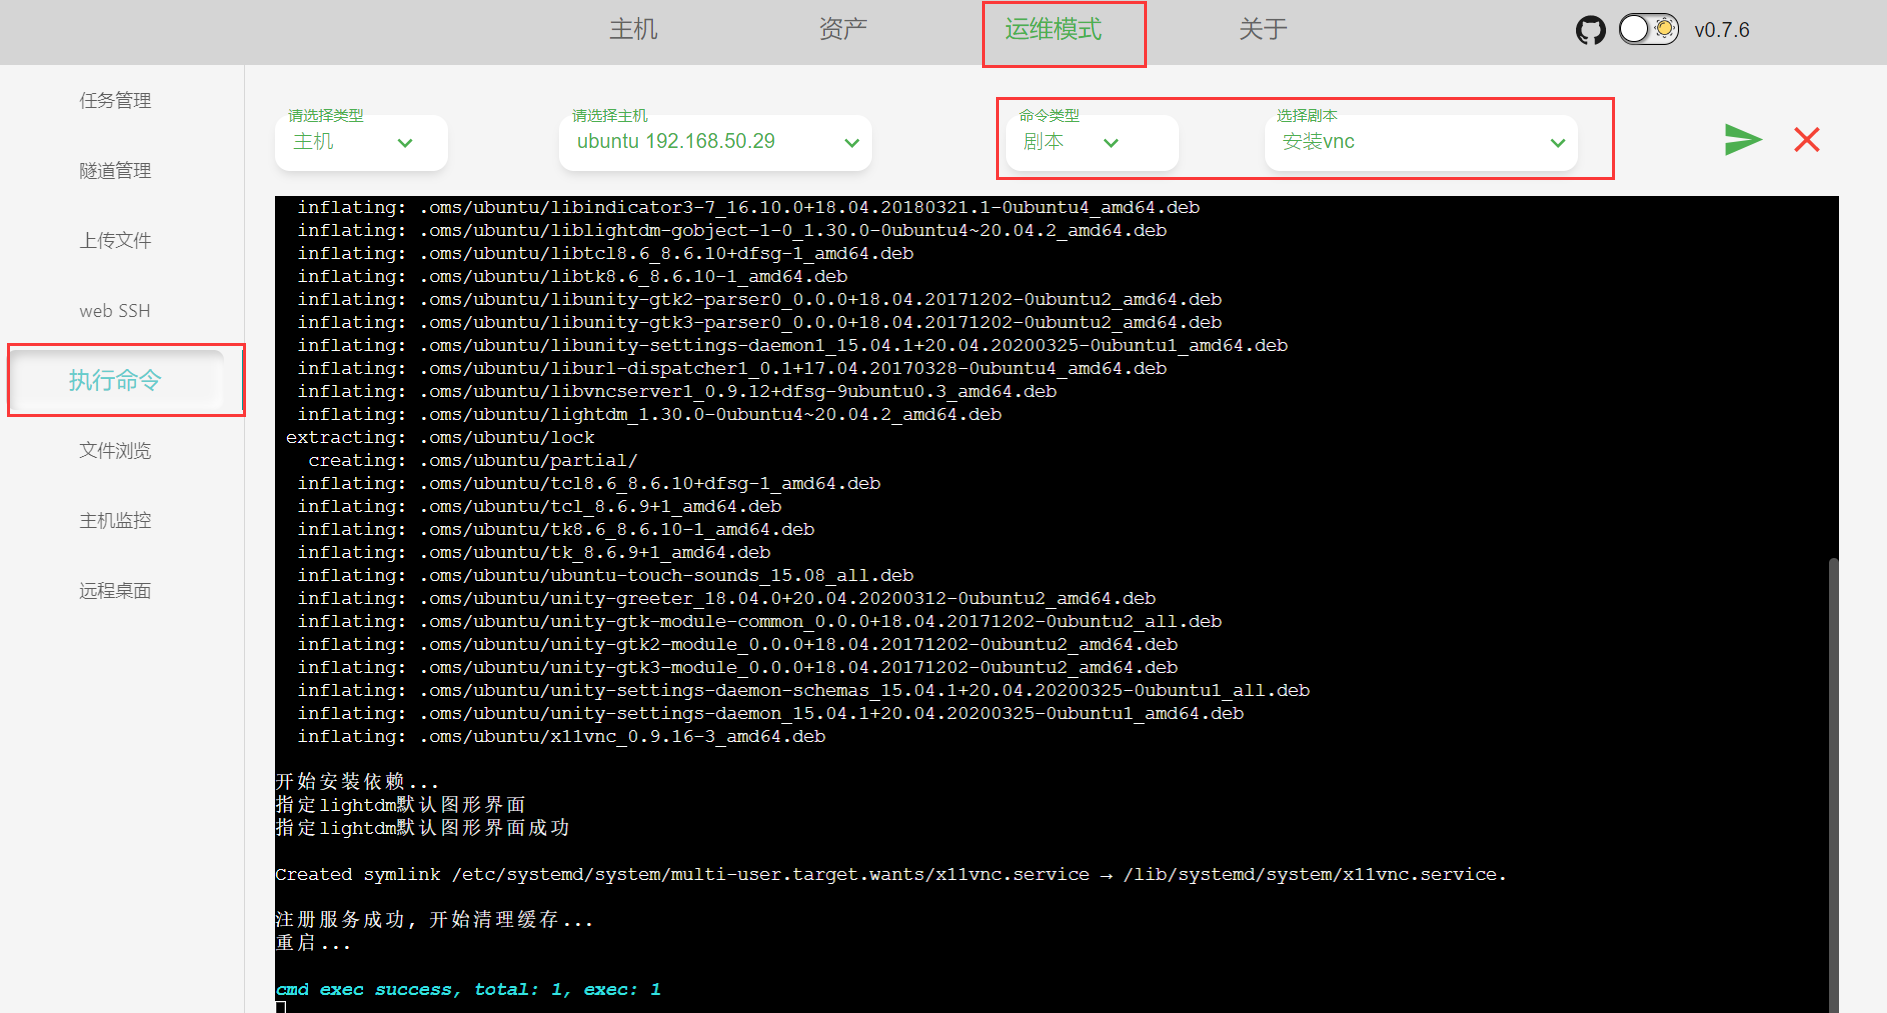Image resolution: width=1887 pixels, height=1013 pixels.
Task: Select 执行命令 in the sidebar
Action: tap(115, 380)
